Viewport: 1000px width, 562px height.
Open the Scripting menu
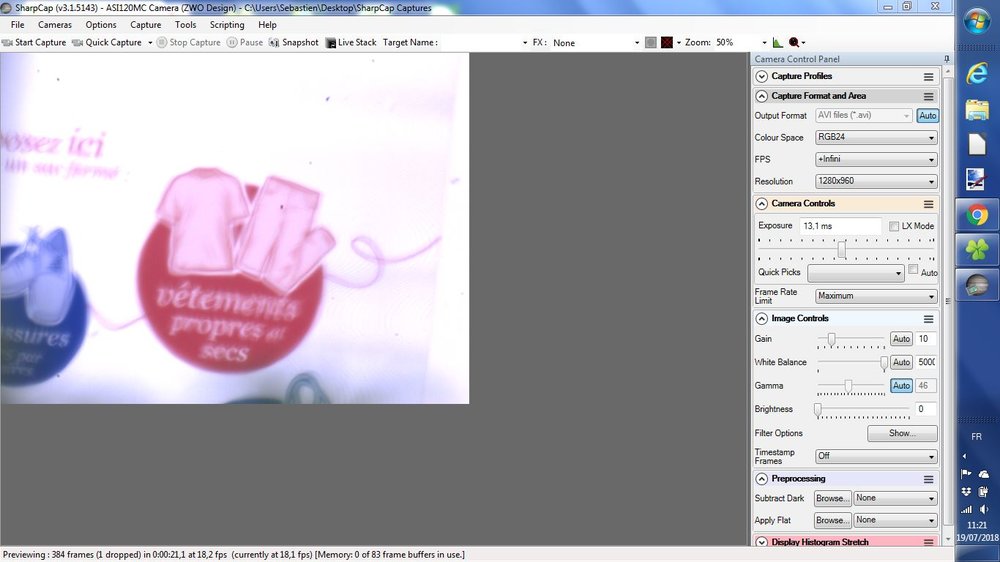point(227,25)
